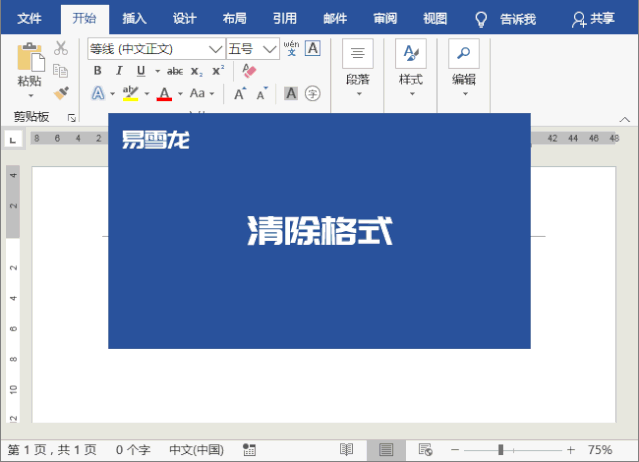Apply red font color
The image size is (639, 462).
pyautogui.click(x=164, y=94)
